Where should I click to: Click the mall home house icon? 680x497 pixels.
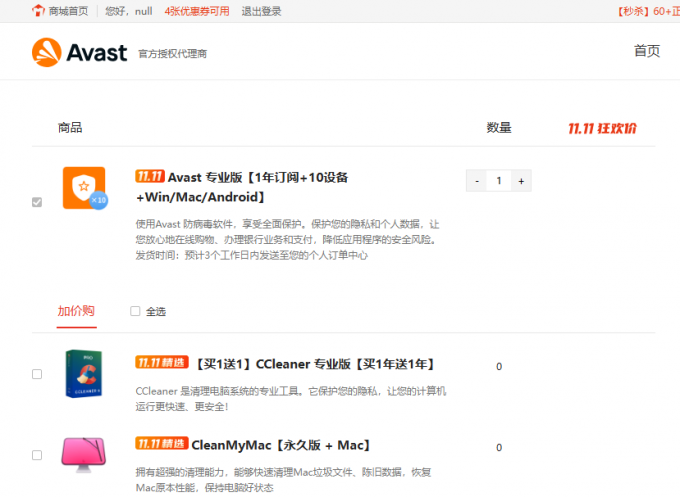tap(38, 10)
